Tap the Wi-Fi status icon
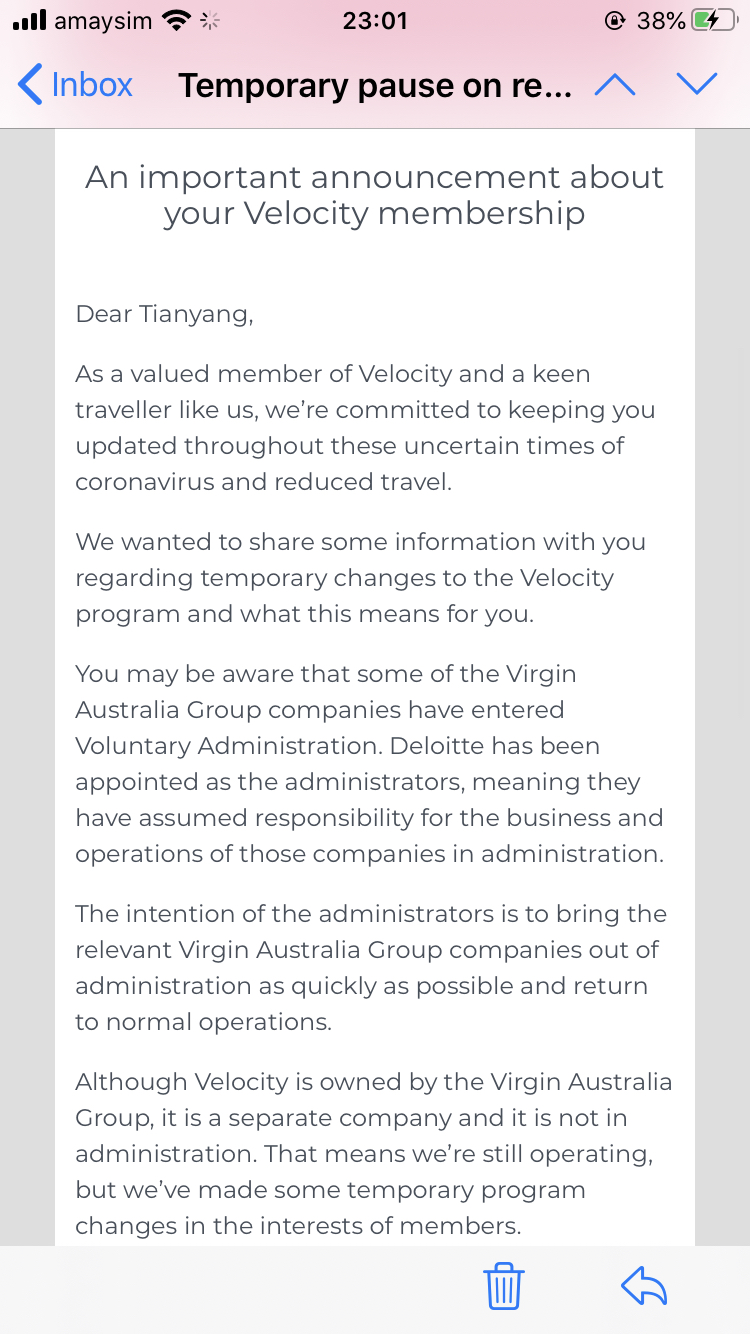This screenshot has height=1334, width=750. tap(176, 20)
